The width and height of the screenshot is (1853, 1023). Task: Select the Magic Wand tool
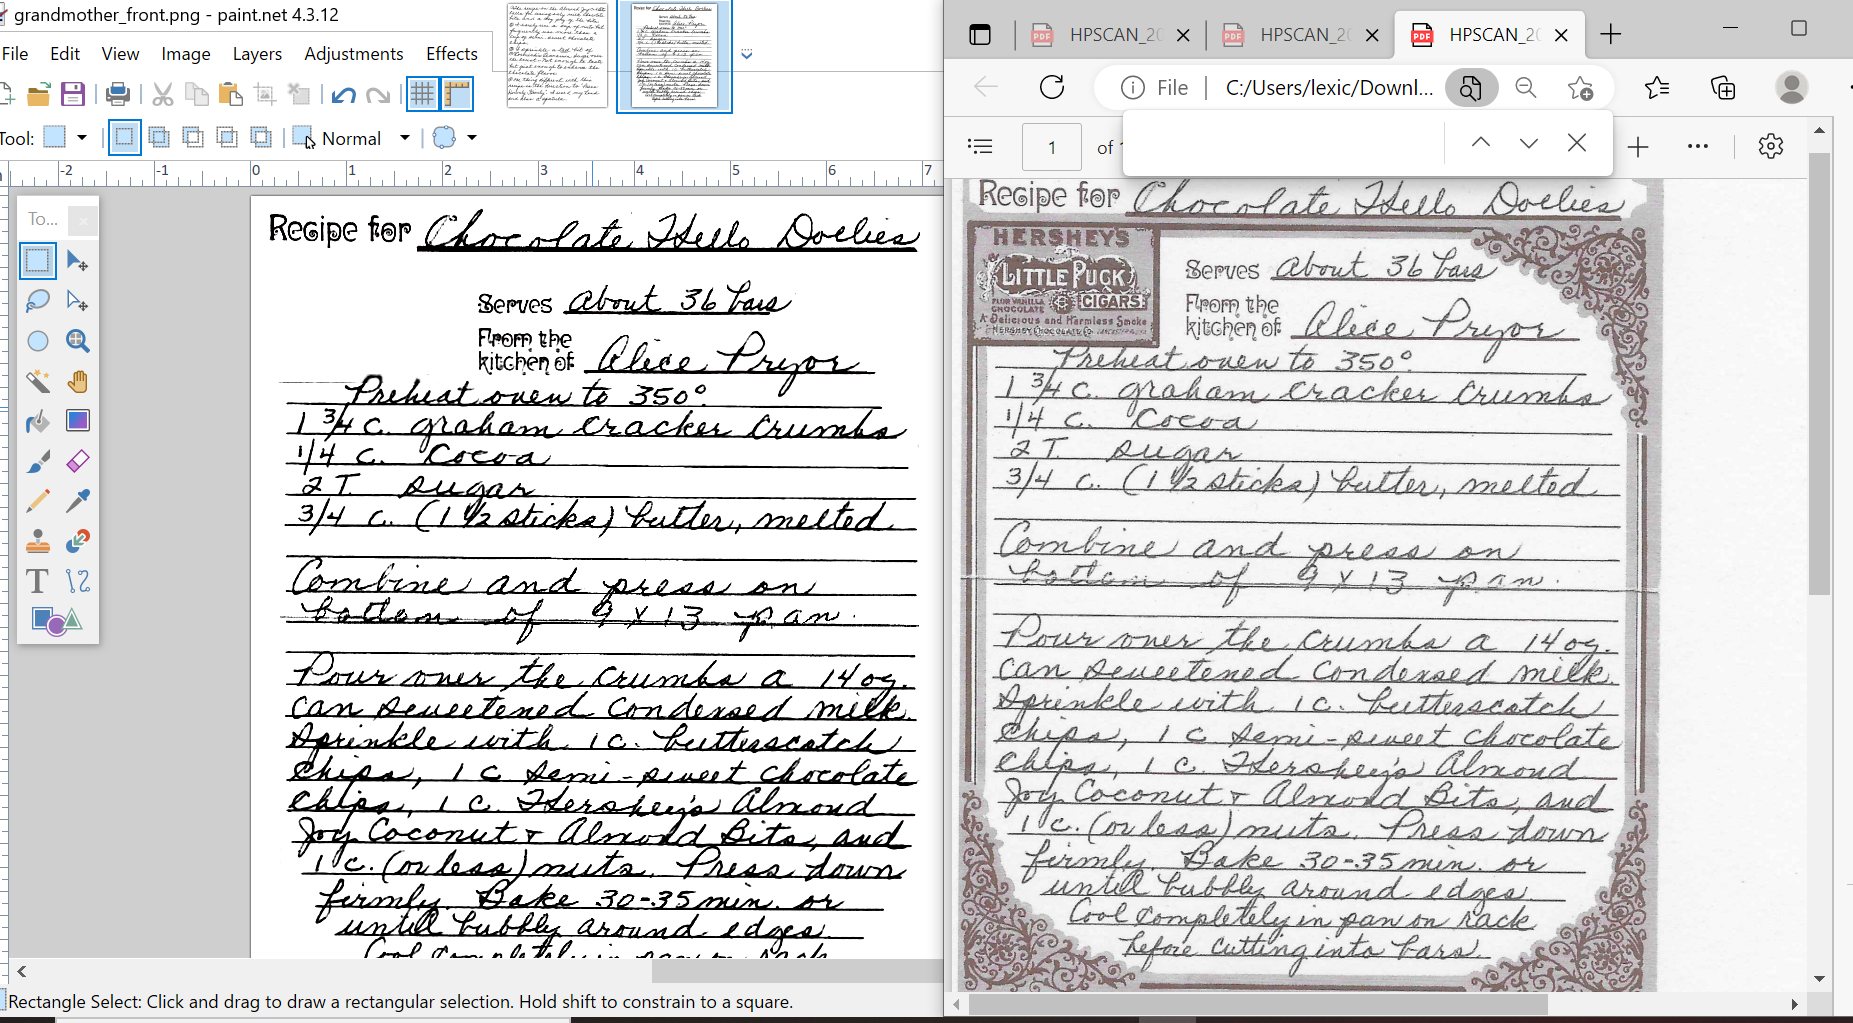37,381
